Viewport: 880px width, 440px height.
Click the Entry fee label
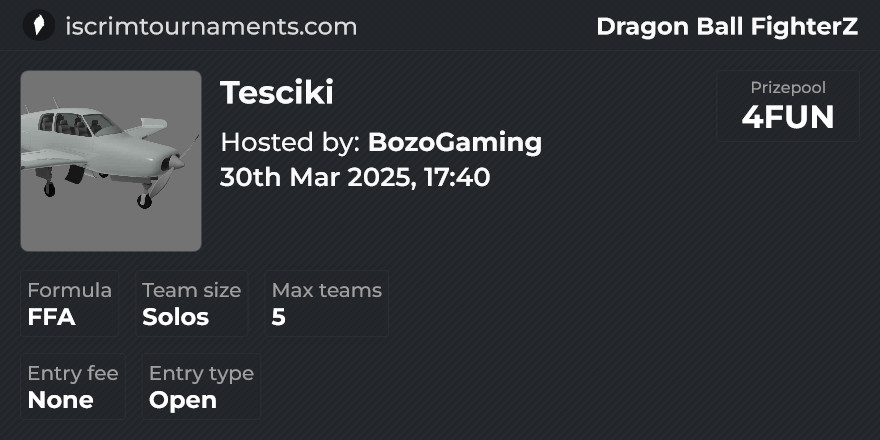coord(73,373)
